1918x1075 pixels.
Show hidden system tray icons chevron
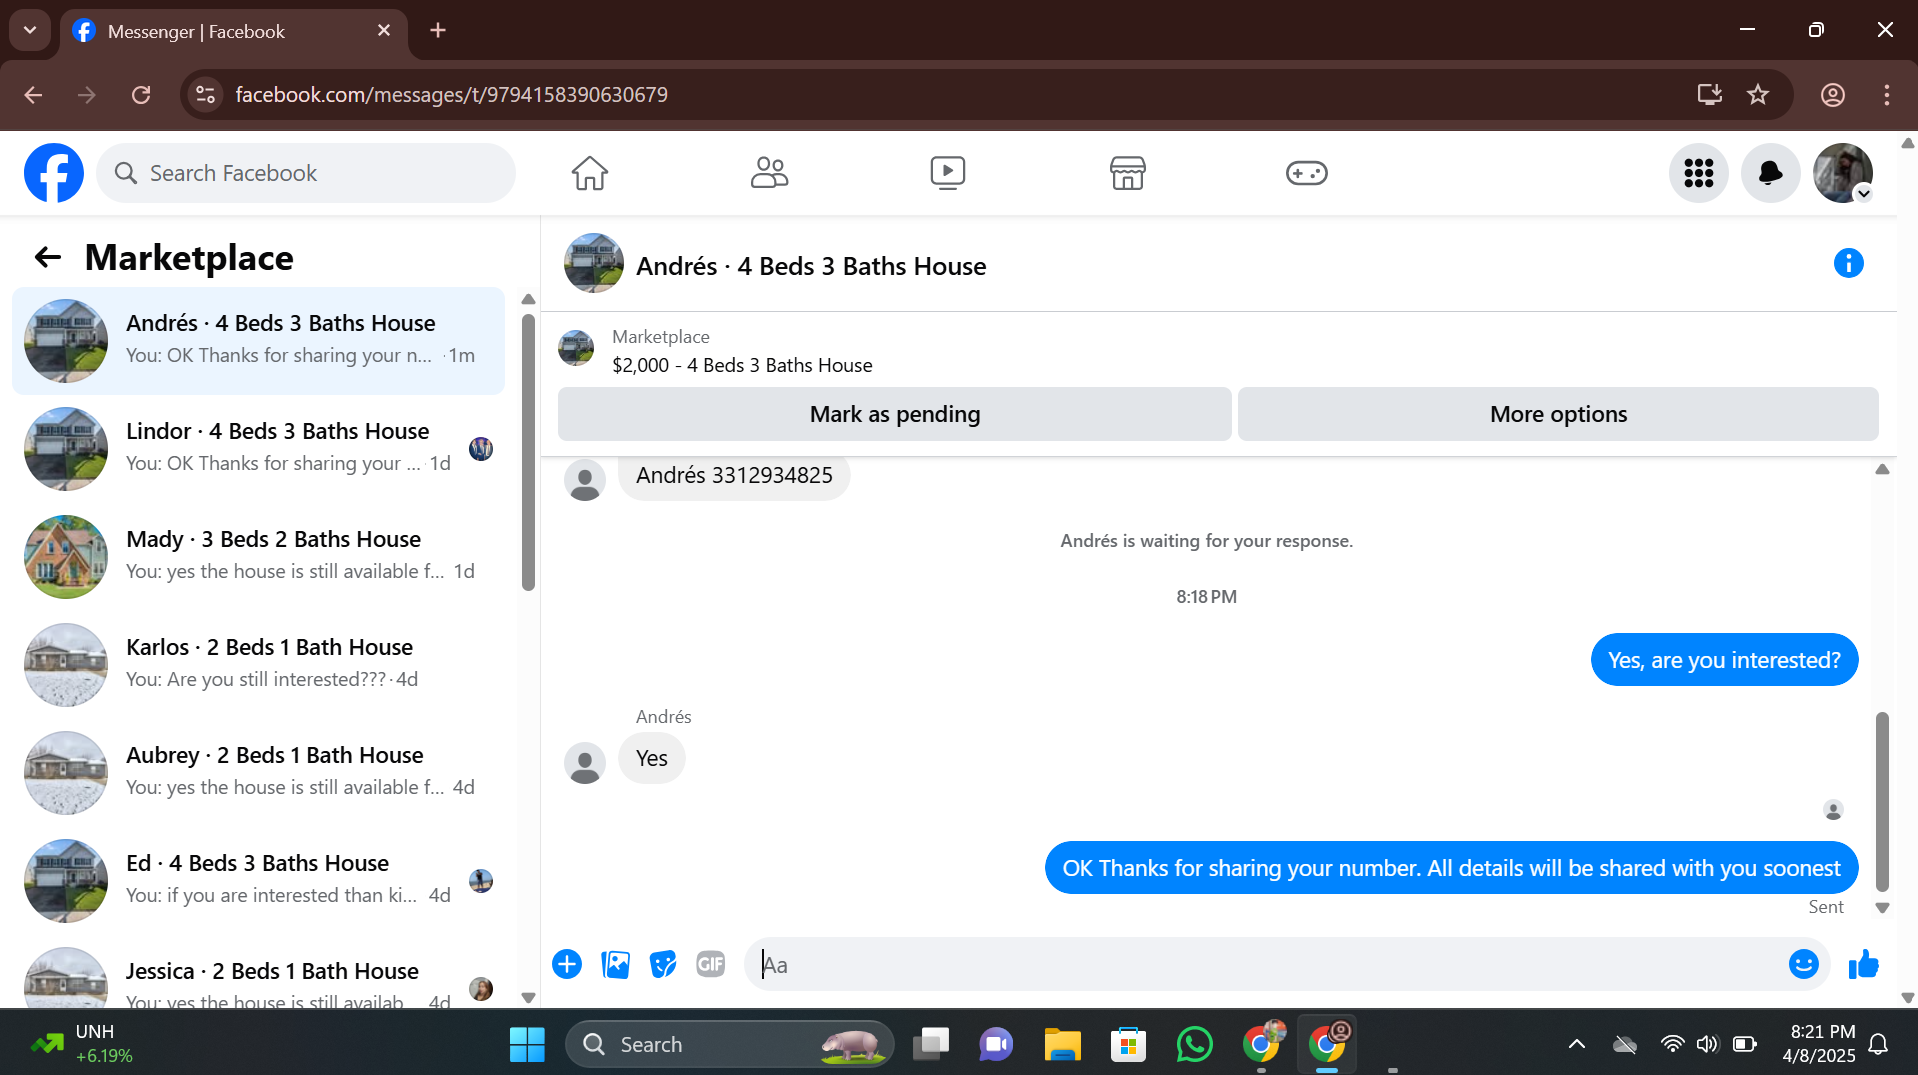[1576, 1045]
